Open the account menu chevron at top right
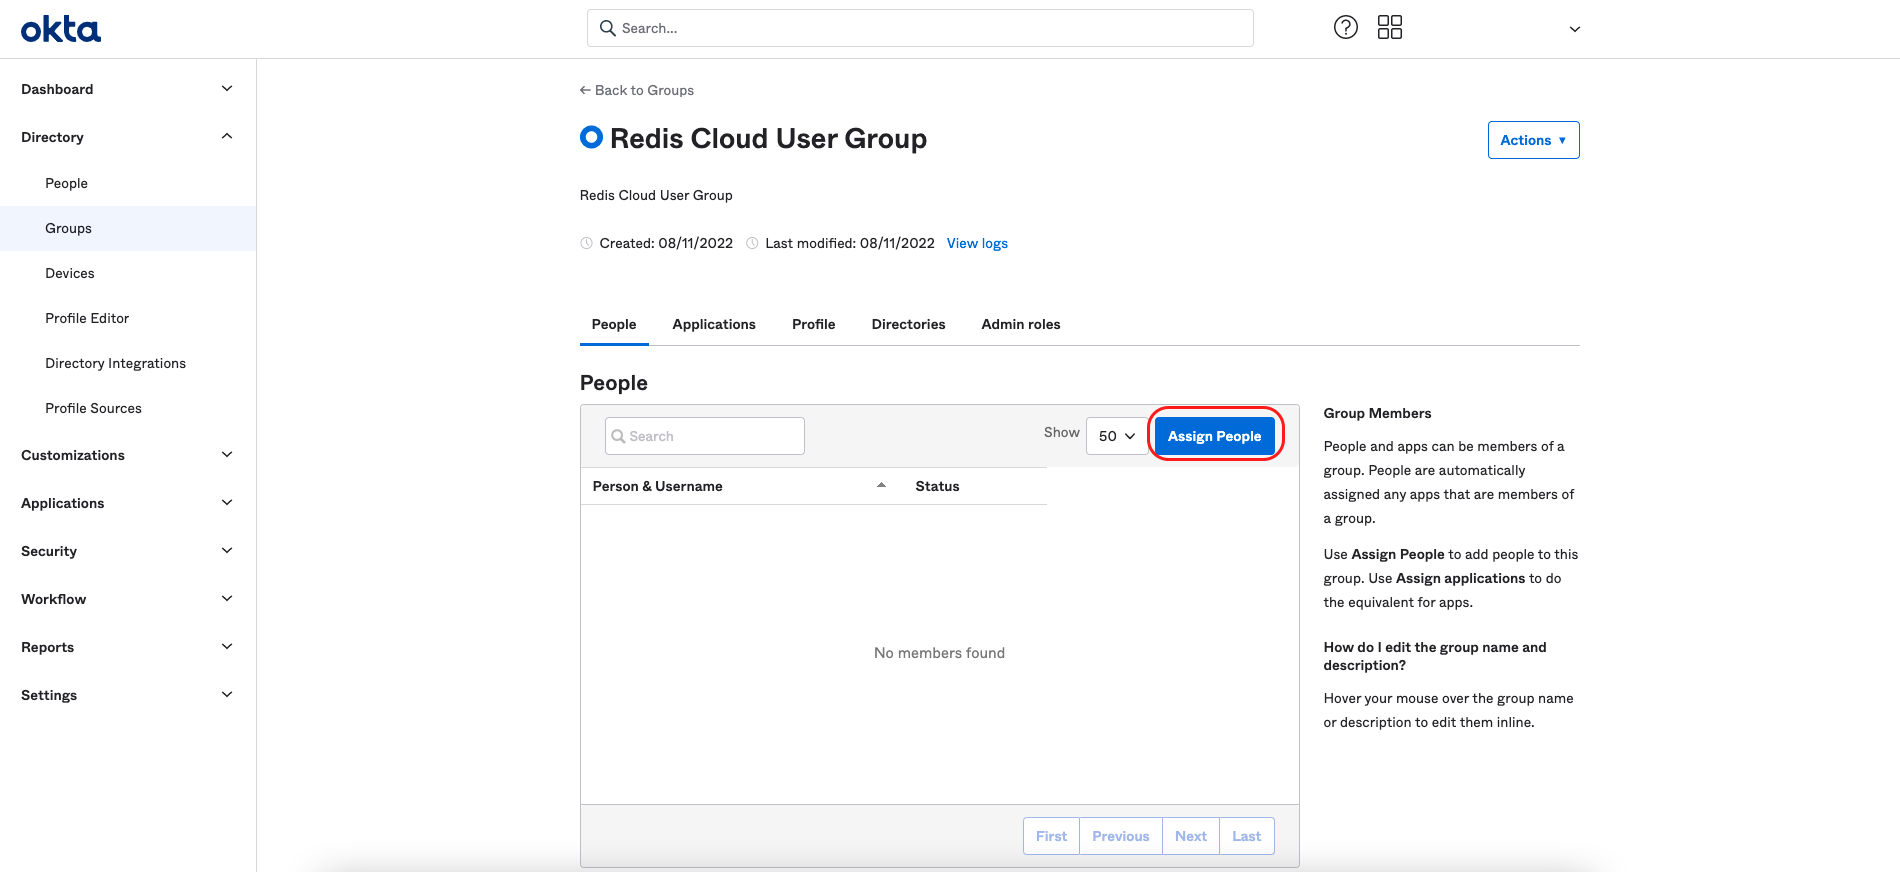The image size is (1900, 872). pyautogui.click(x=1574, y=29)
